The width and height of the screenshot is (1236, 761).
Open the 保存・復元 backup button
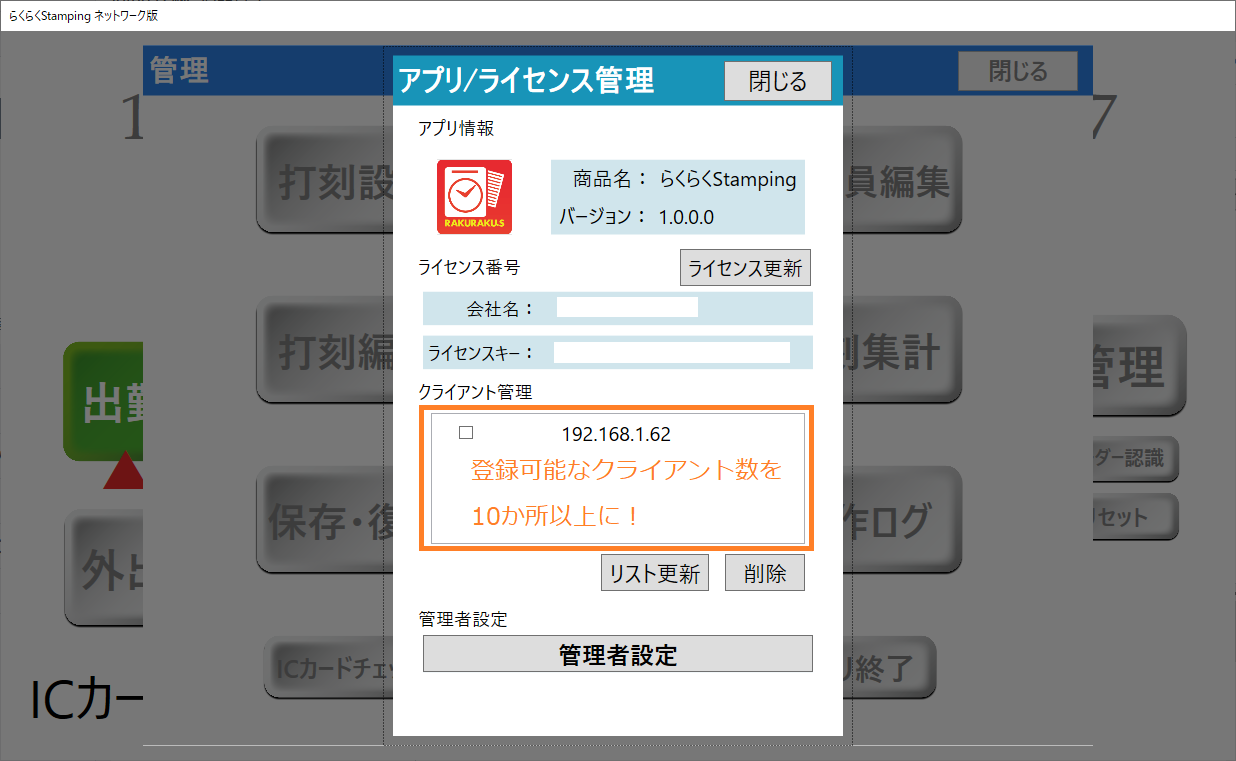pyautogui.click(x=325, y=520)
